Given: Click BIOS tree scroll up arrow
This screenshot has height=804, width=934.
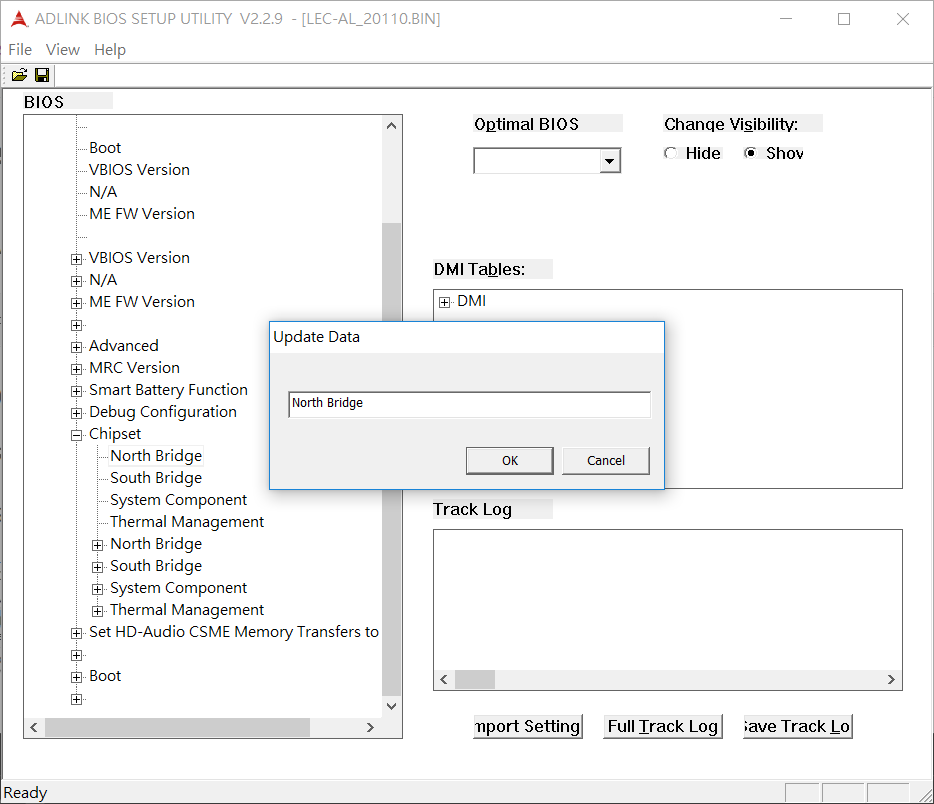Looking at the screenshot, I should tap(391, 126).
